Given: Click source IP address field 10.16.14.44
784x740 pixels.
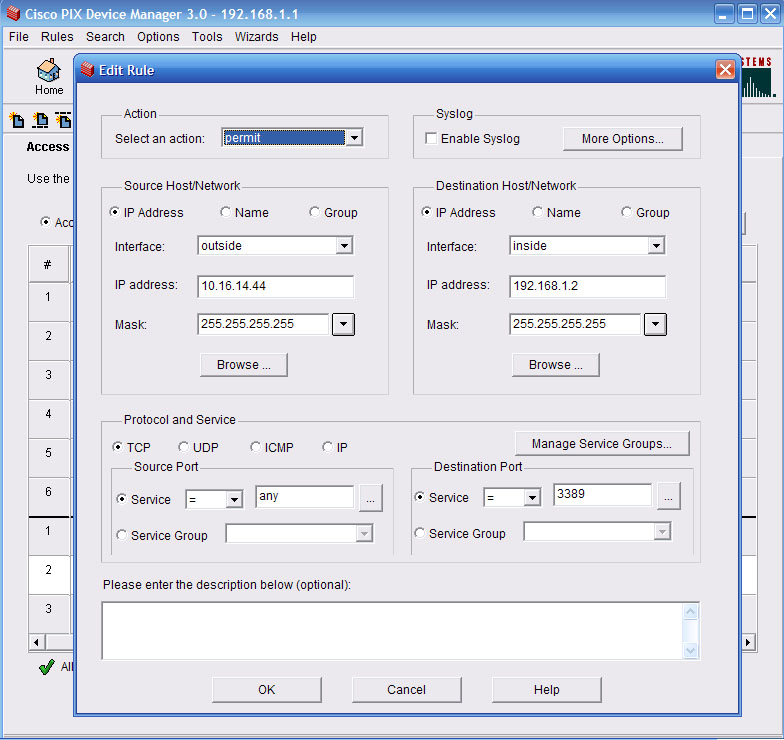Looking at the screenshot, I should point(276,286).
